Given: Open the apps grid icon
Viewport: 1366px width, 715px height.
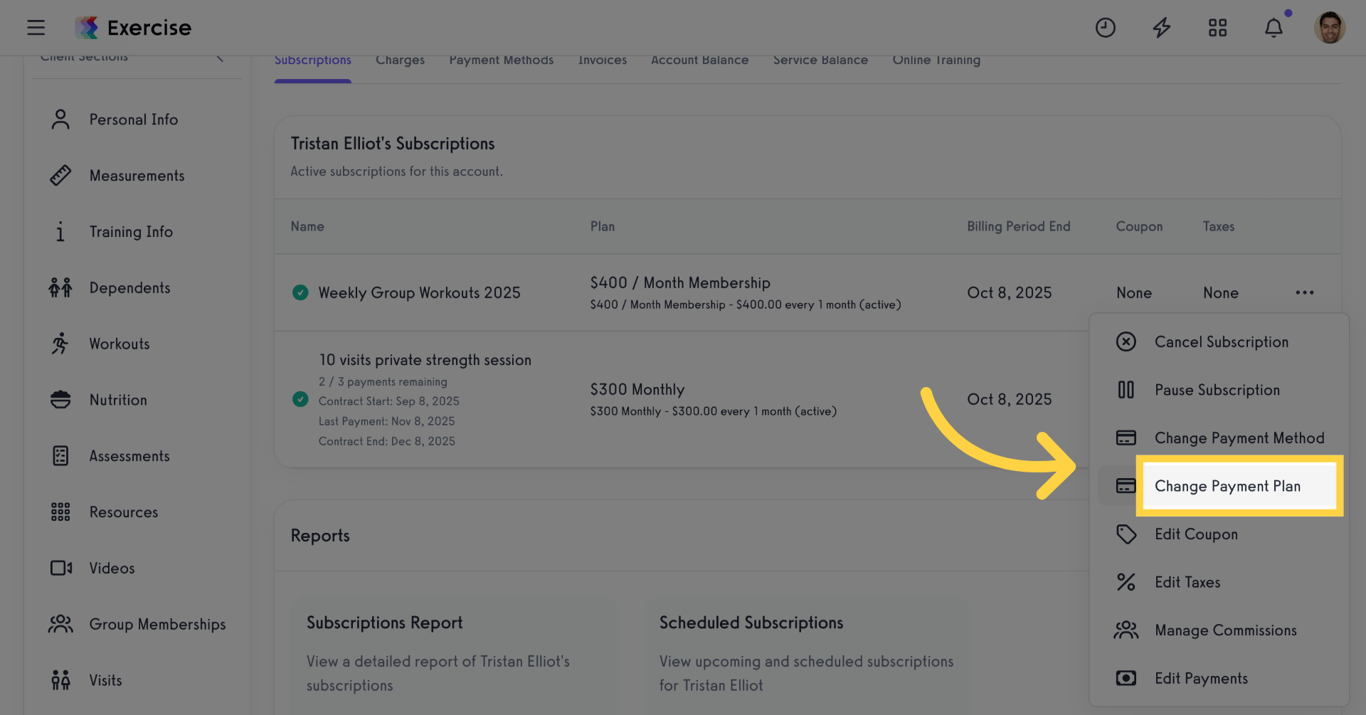Looking at the screenshot, I should (x=1217, y=28).
